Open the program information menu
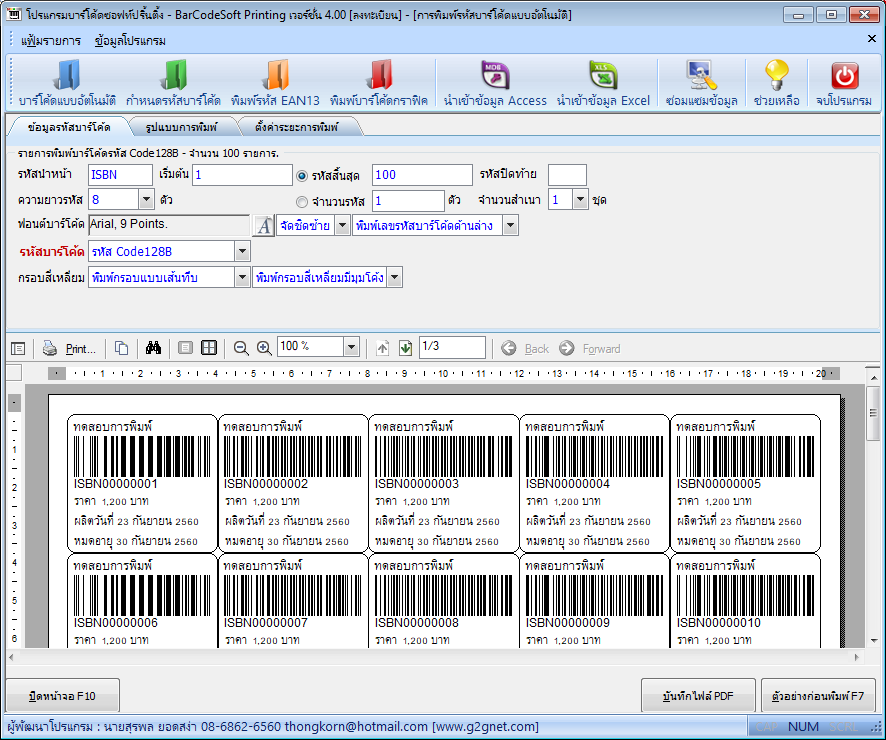Viewport: 886px width, 740px height. click(x=130, y=41)
